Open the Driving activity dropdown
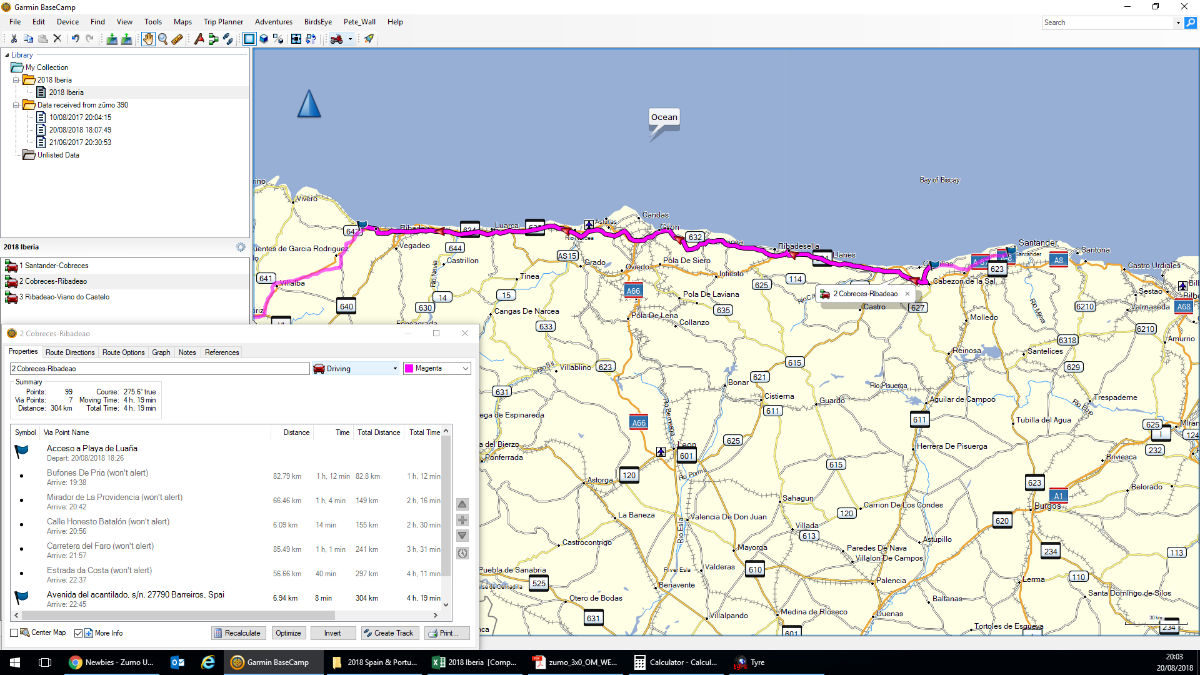Viewport: 1200px width, 675px height. 355,369
